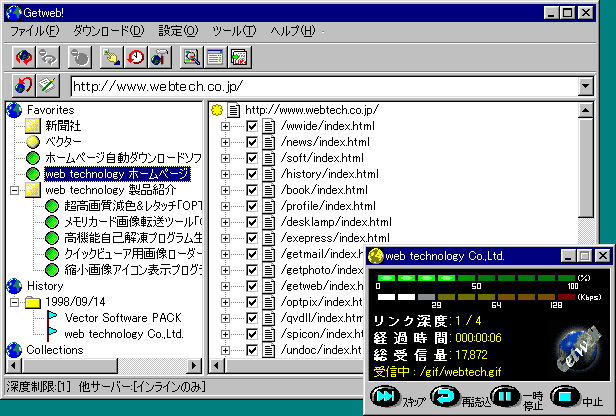Collapse the 1998/09/14 history folder
The width and height of the screenshot is (616, 416).
click(15, 302)
